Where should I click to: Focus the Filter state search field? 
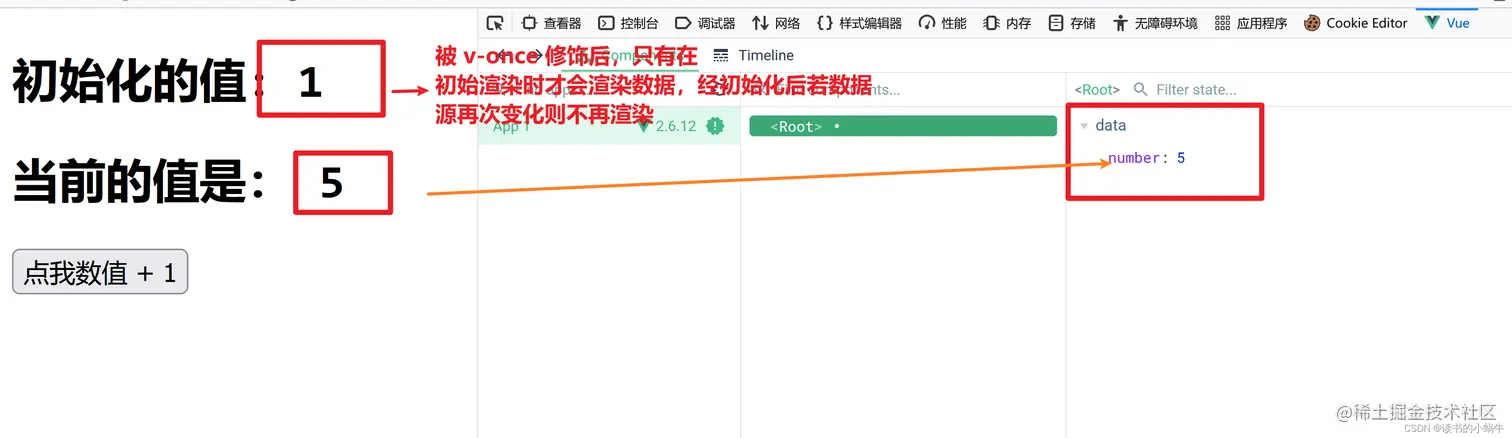click(1196, 90)
